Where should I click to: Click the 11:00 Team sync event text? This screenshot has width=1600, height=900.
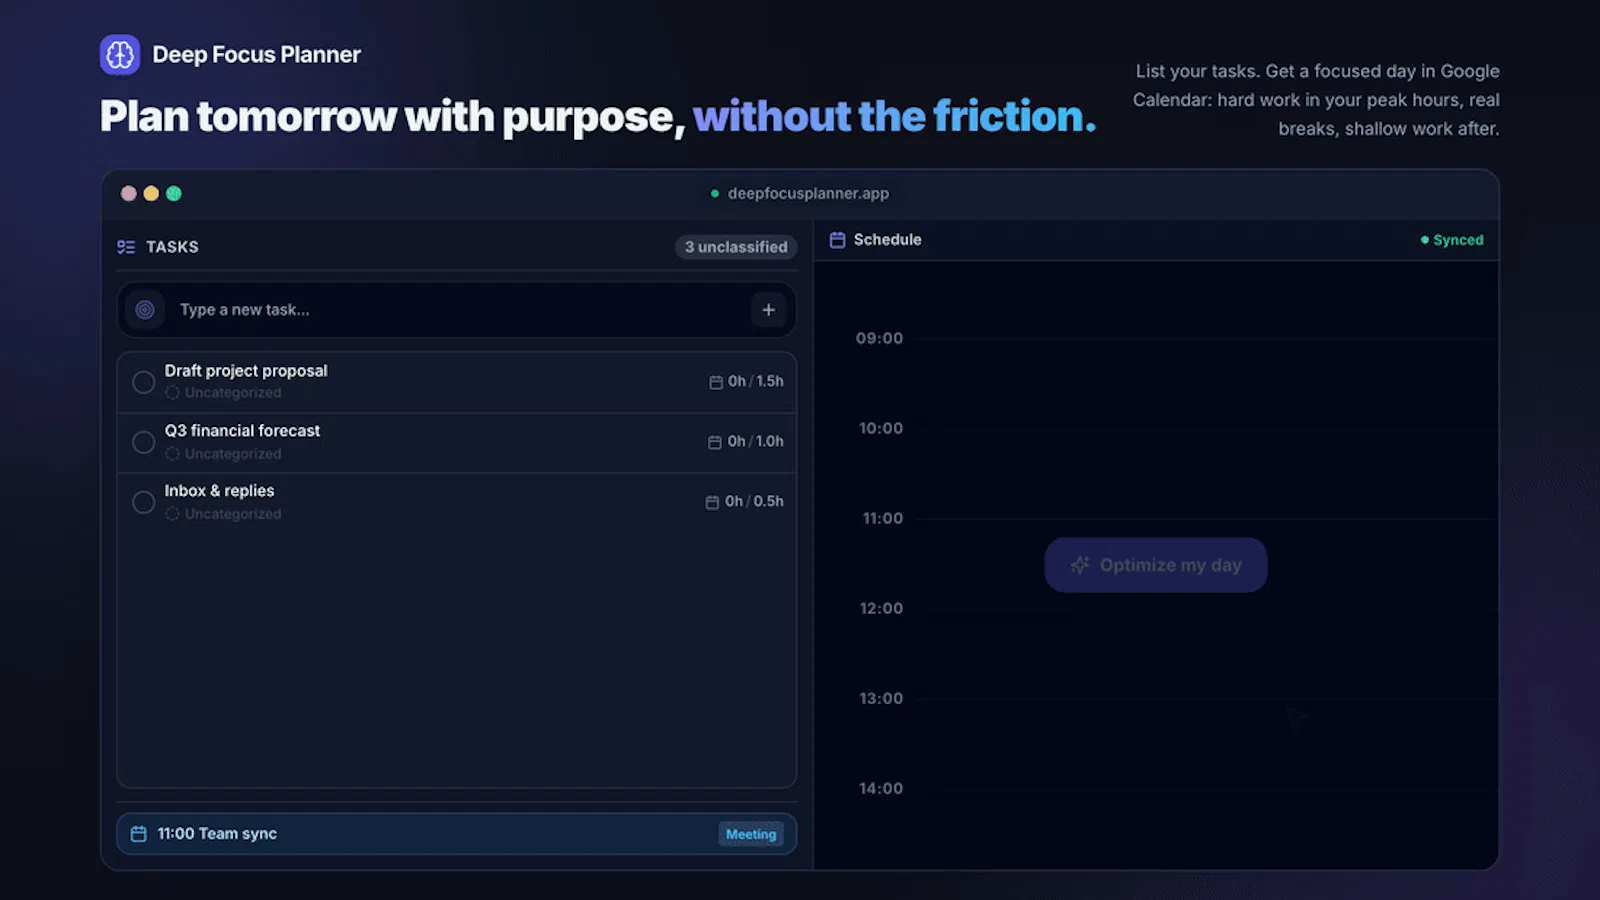point(217,834)
